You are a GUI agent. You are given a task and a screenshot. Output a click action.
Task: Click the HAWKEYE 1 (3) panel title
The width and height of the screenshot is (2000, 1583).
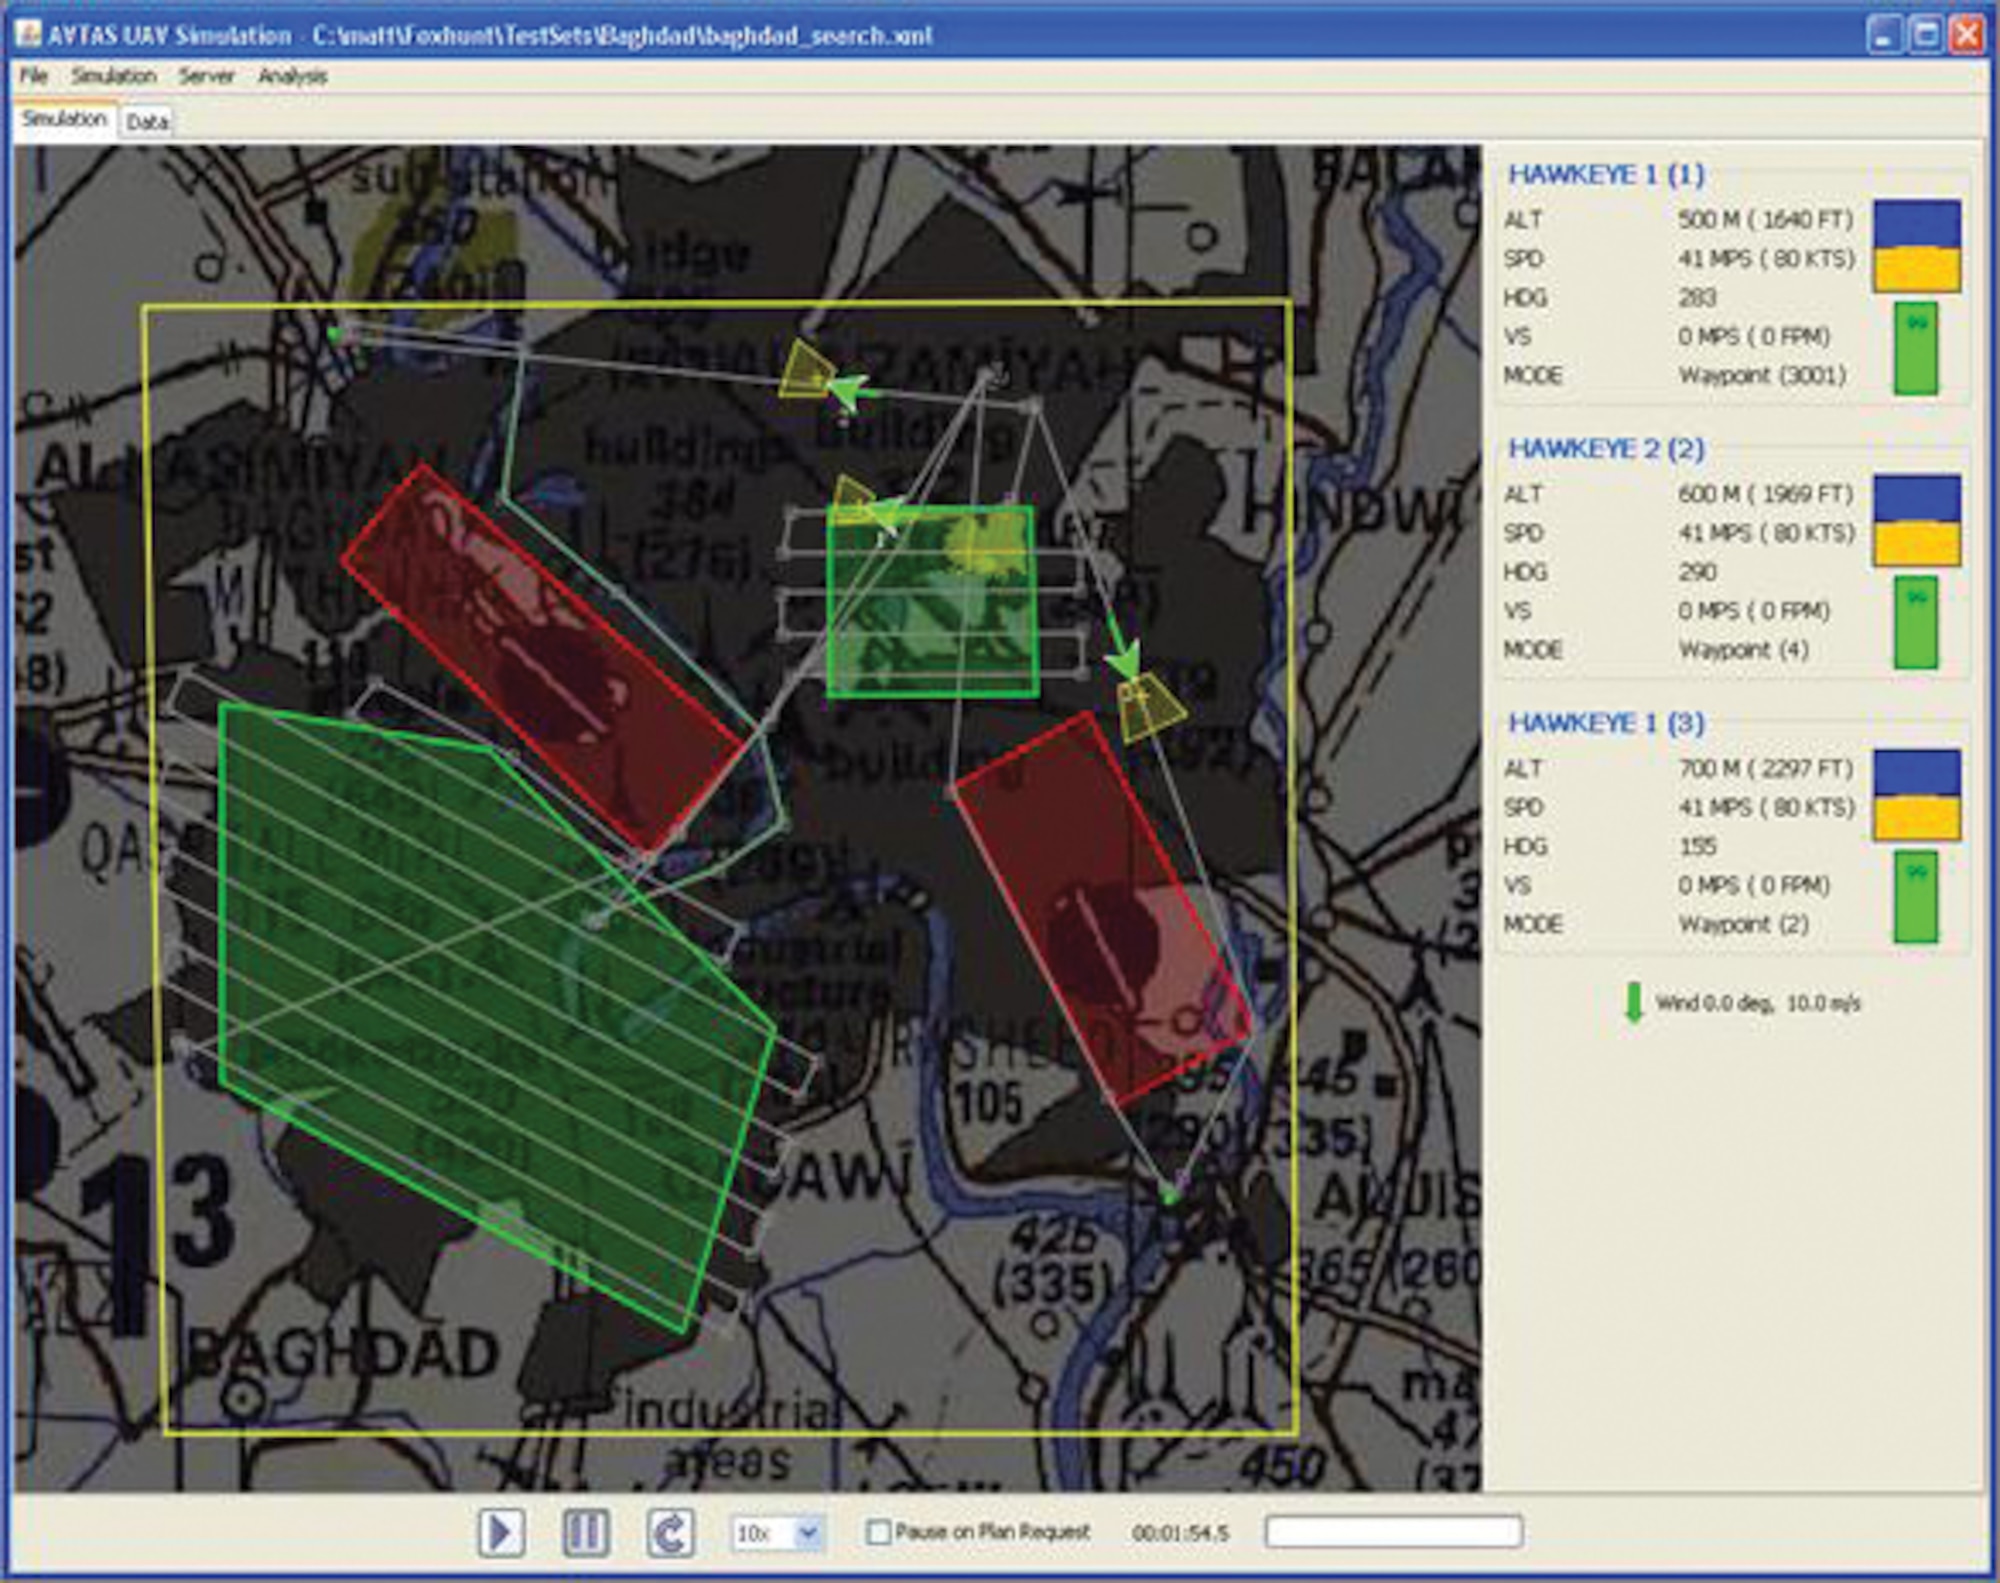[x=1606, y=723]
